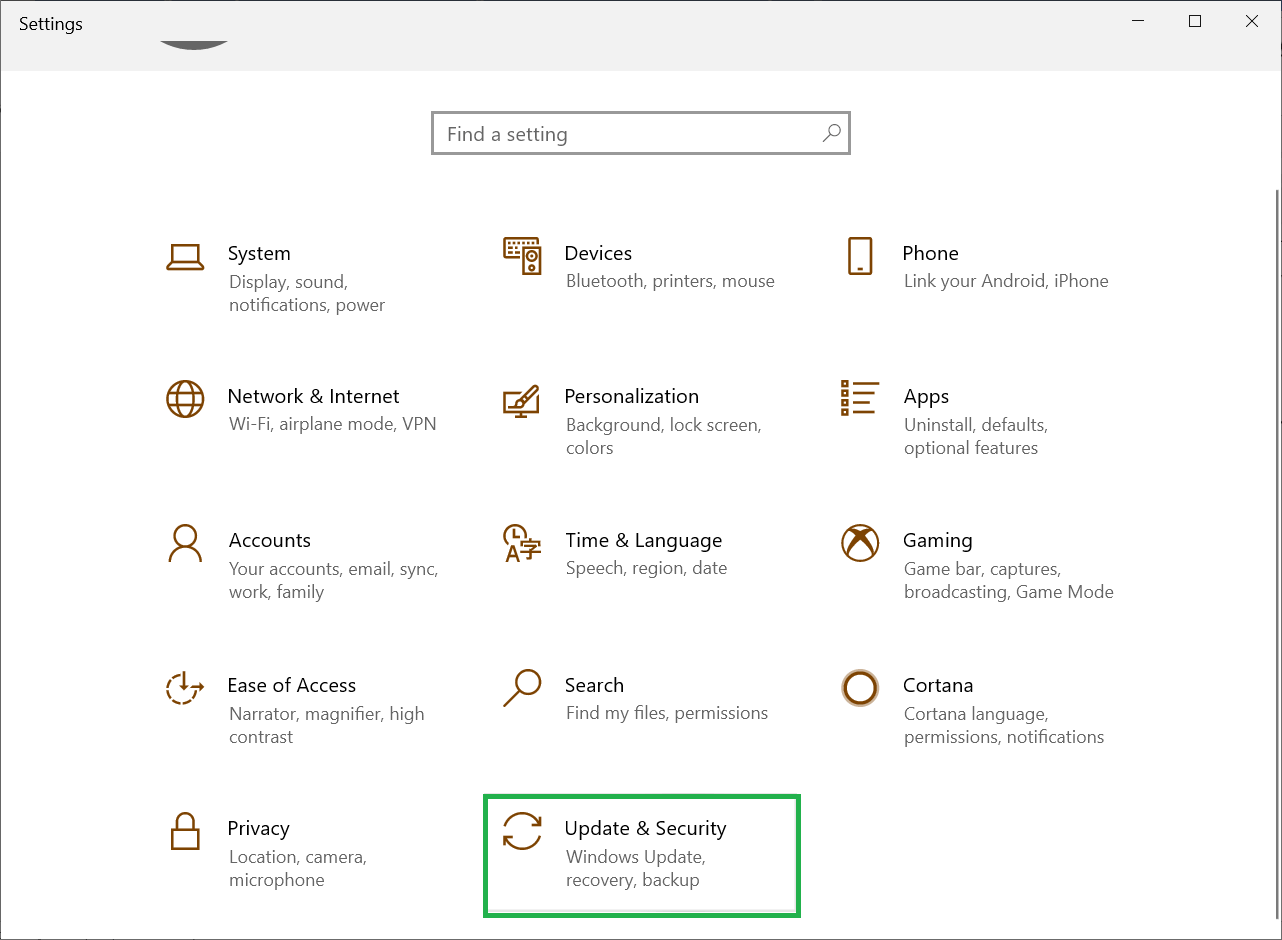Go to Devices settings heading
Screen dimensions: 1282x940
click(598, 253)
